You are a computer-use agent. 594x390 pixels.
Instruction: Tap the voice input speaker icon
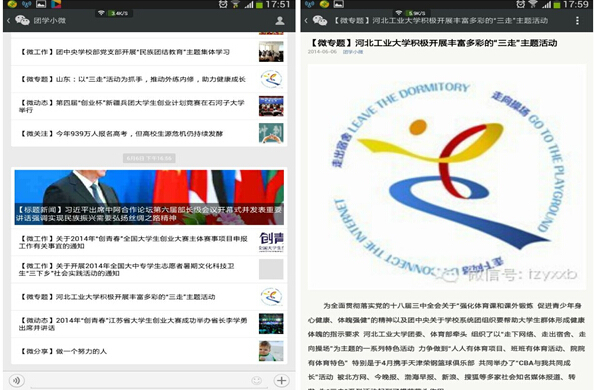pyautogui.click(x=17, y=380)
